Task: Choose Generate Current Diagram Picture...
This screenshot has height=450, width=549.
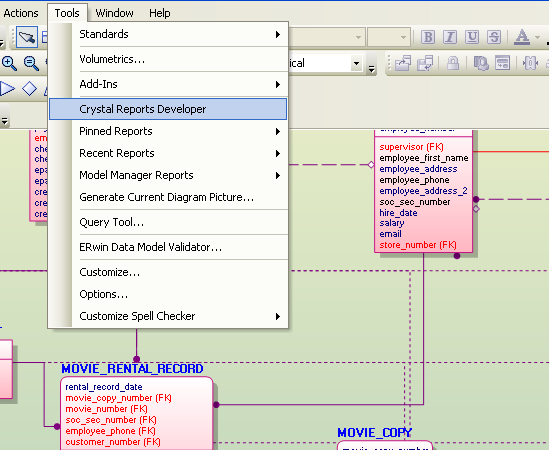Action: click(x=168, y=197)
